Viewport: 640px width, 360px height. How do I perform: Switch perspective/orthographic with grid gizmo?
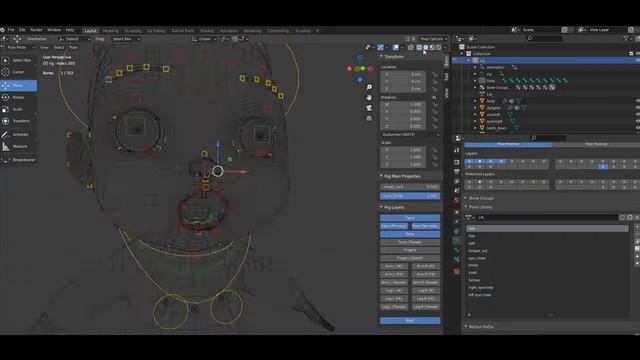coord(369,118)
